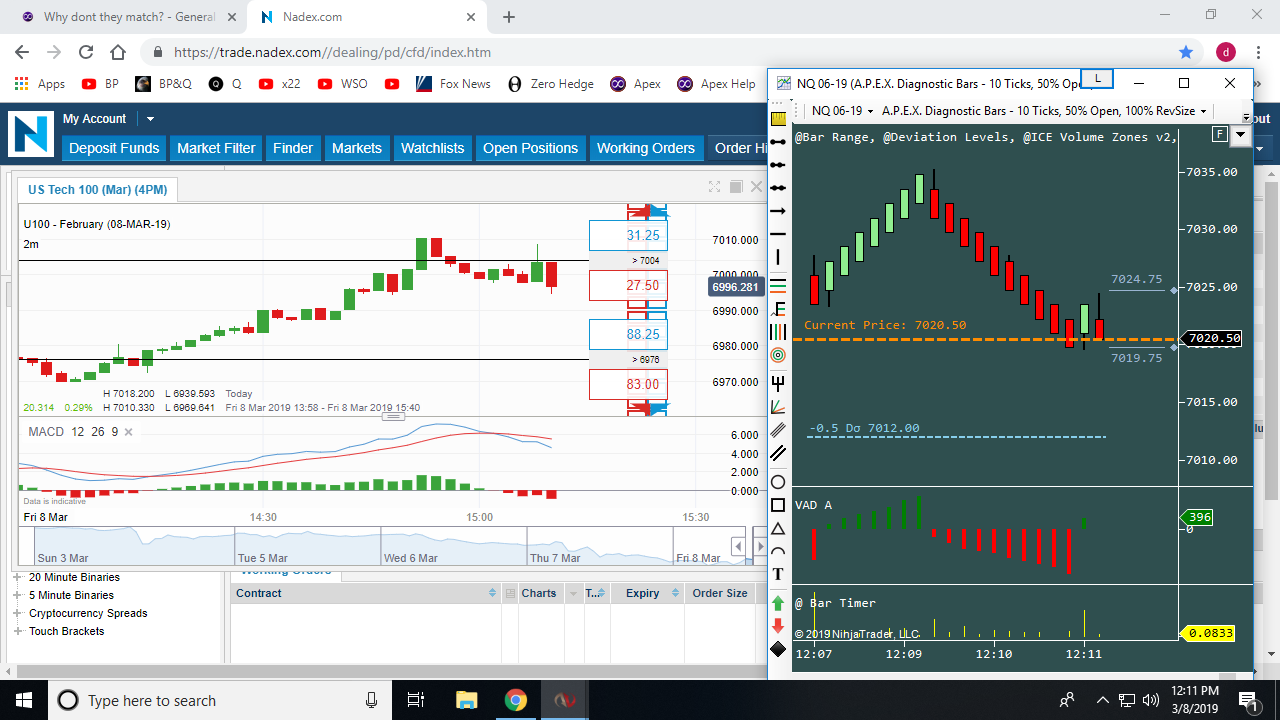Close the US Tech 100 chart panel
The height and width of the screenshot is (720, 1280).
[x=756, y=187]
